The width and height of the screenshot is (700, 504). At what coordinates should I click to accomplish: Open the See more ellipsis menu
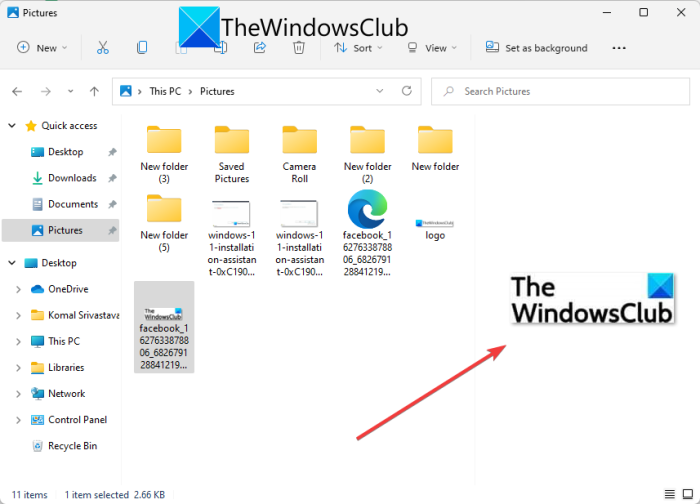point(619,48)
